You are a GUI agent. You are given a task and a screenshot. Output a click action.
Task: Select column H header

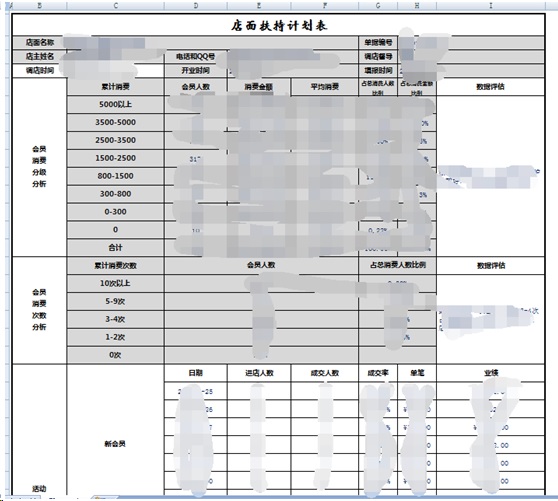[x=417, y=5]
